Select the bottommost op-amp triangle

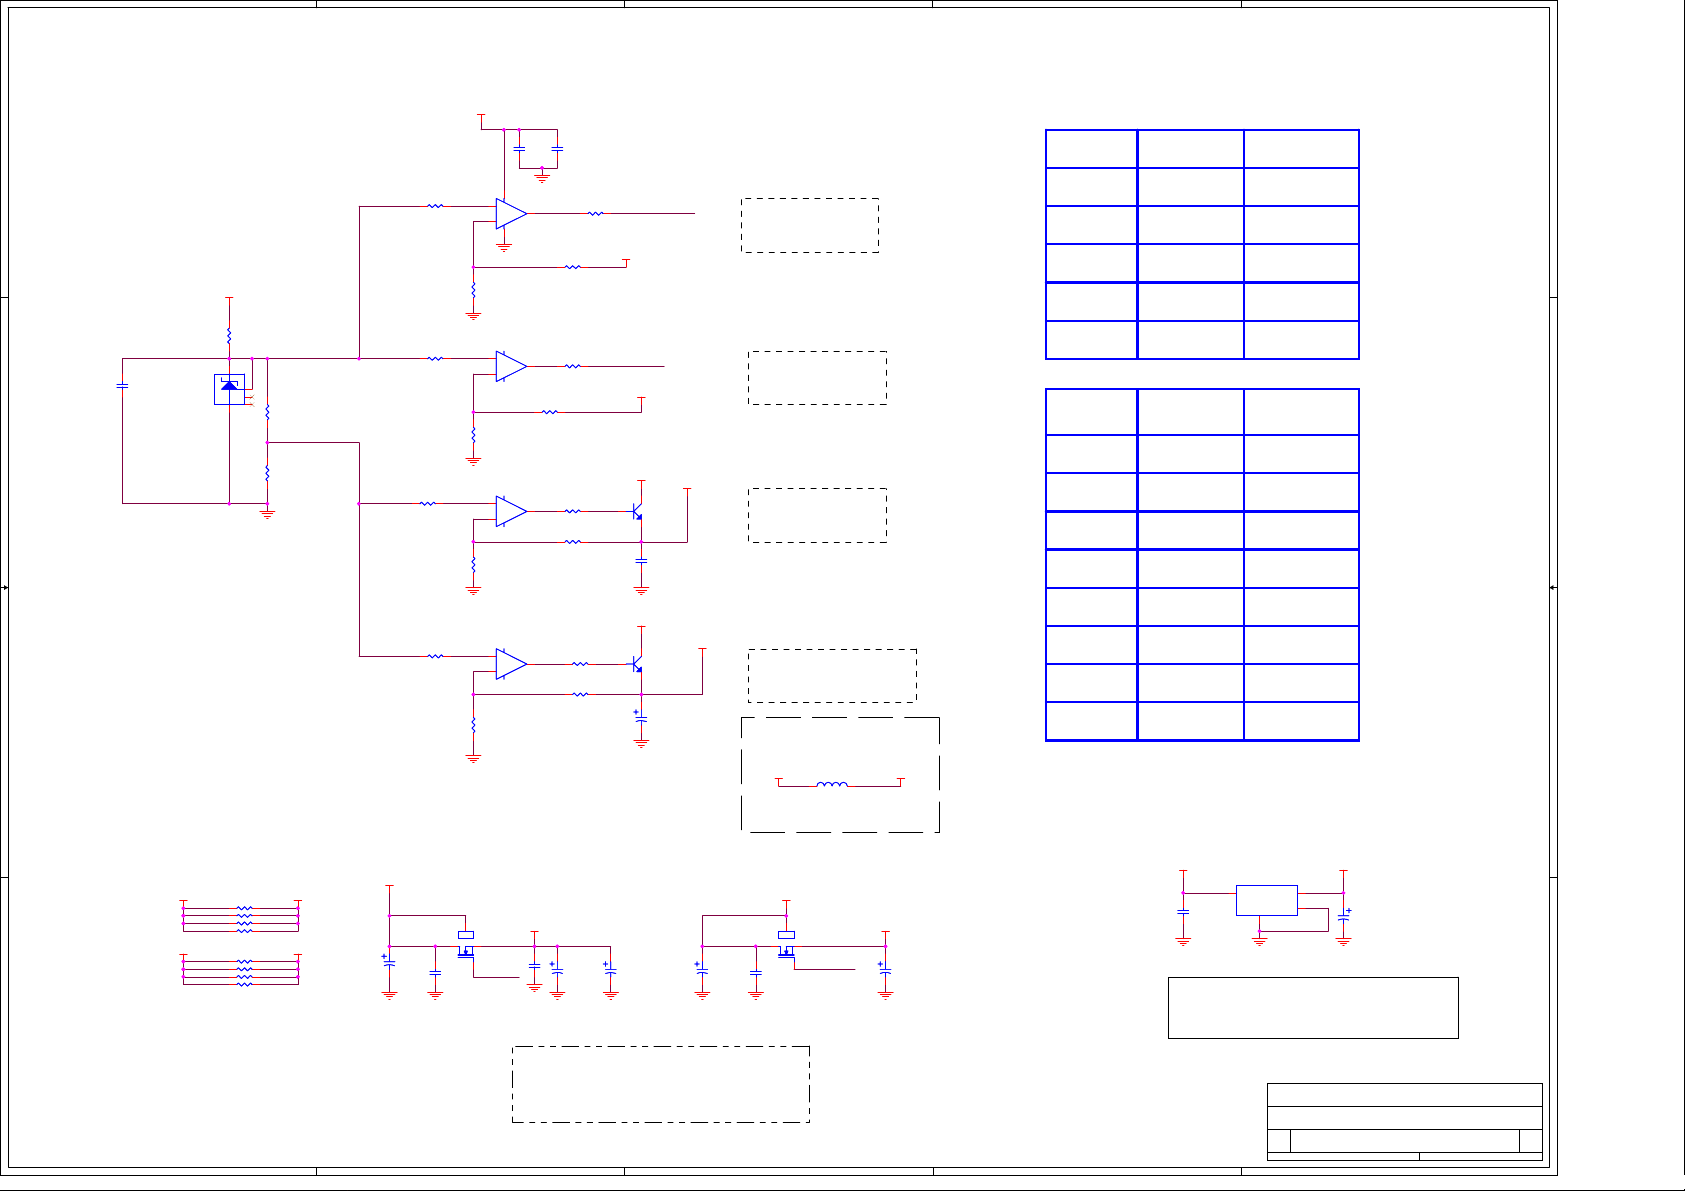[511, 664]
